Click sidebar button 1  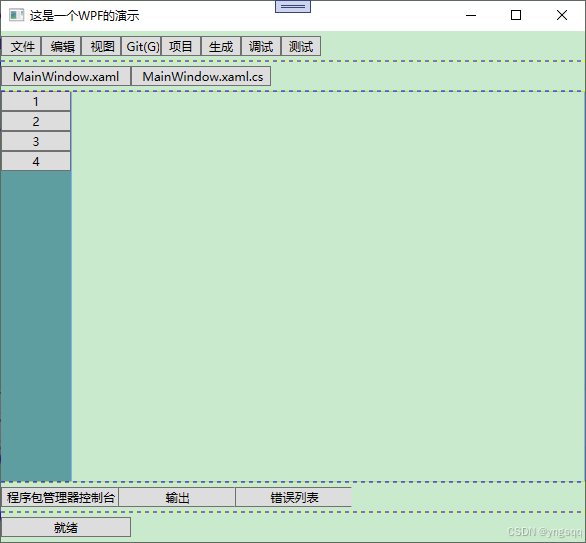pyautogui.click(x=36, y=101)
